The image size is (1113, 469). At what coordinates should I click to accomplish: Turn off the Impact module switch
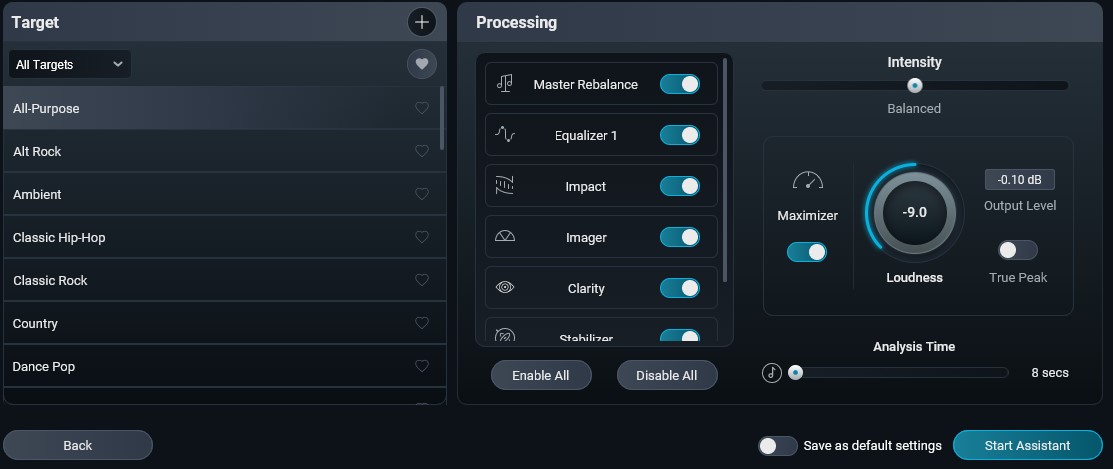(x=679, y=186)
